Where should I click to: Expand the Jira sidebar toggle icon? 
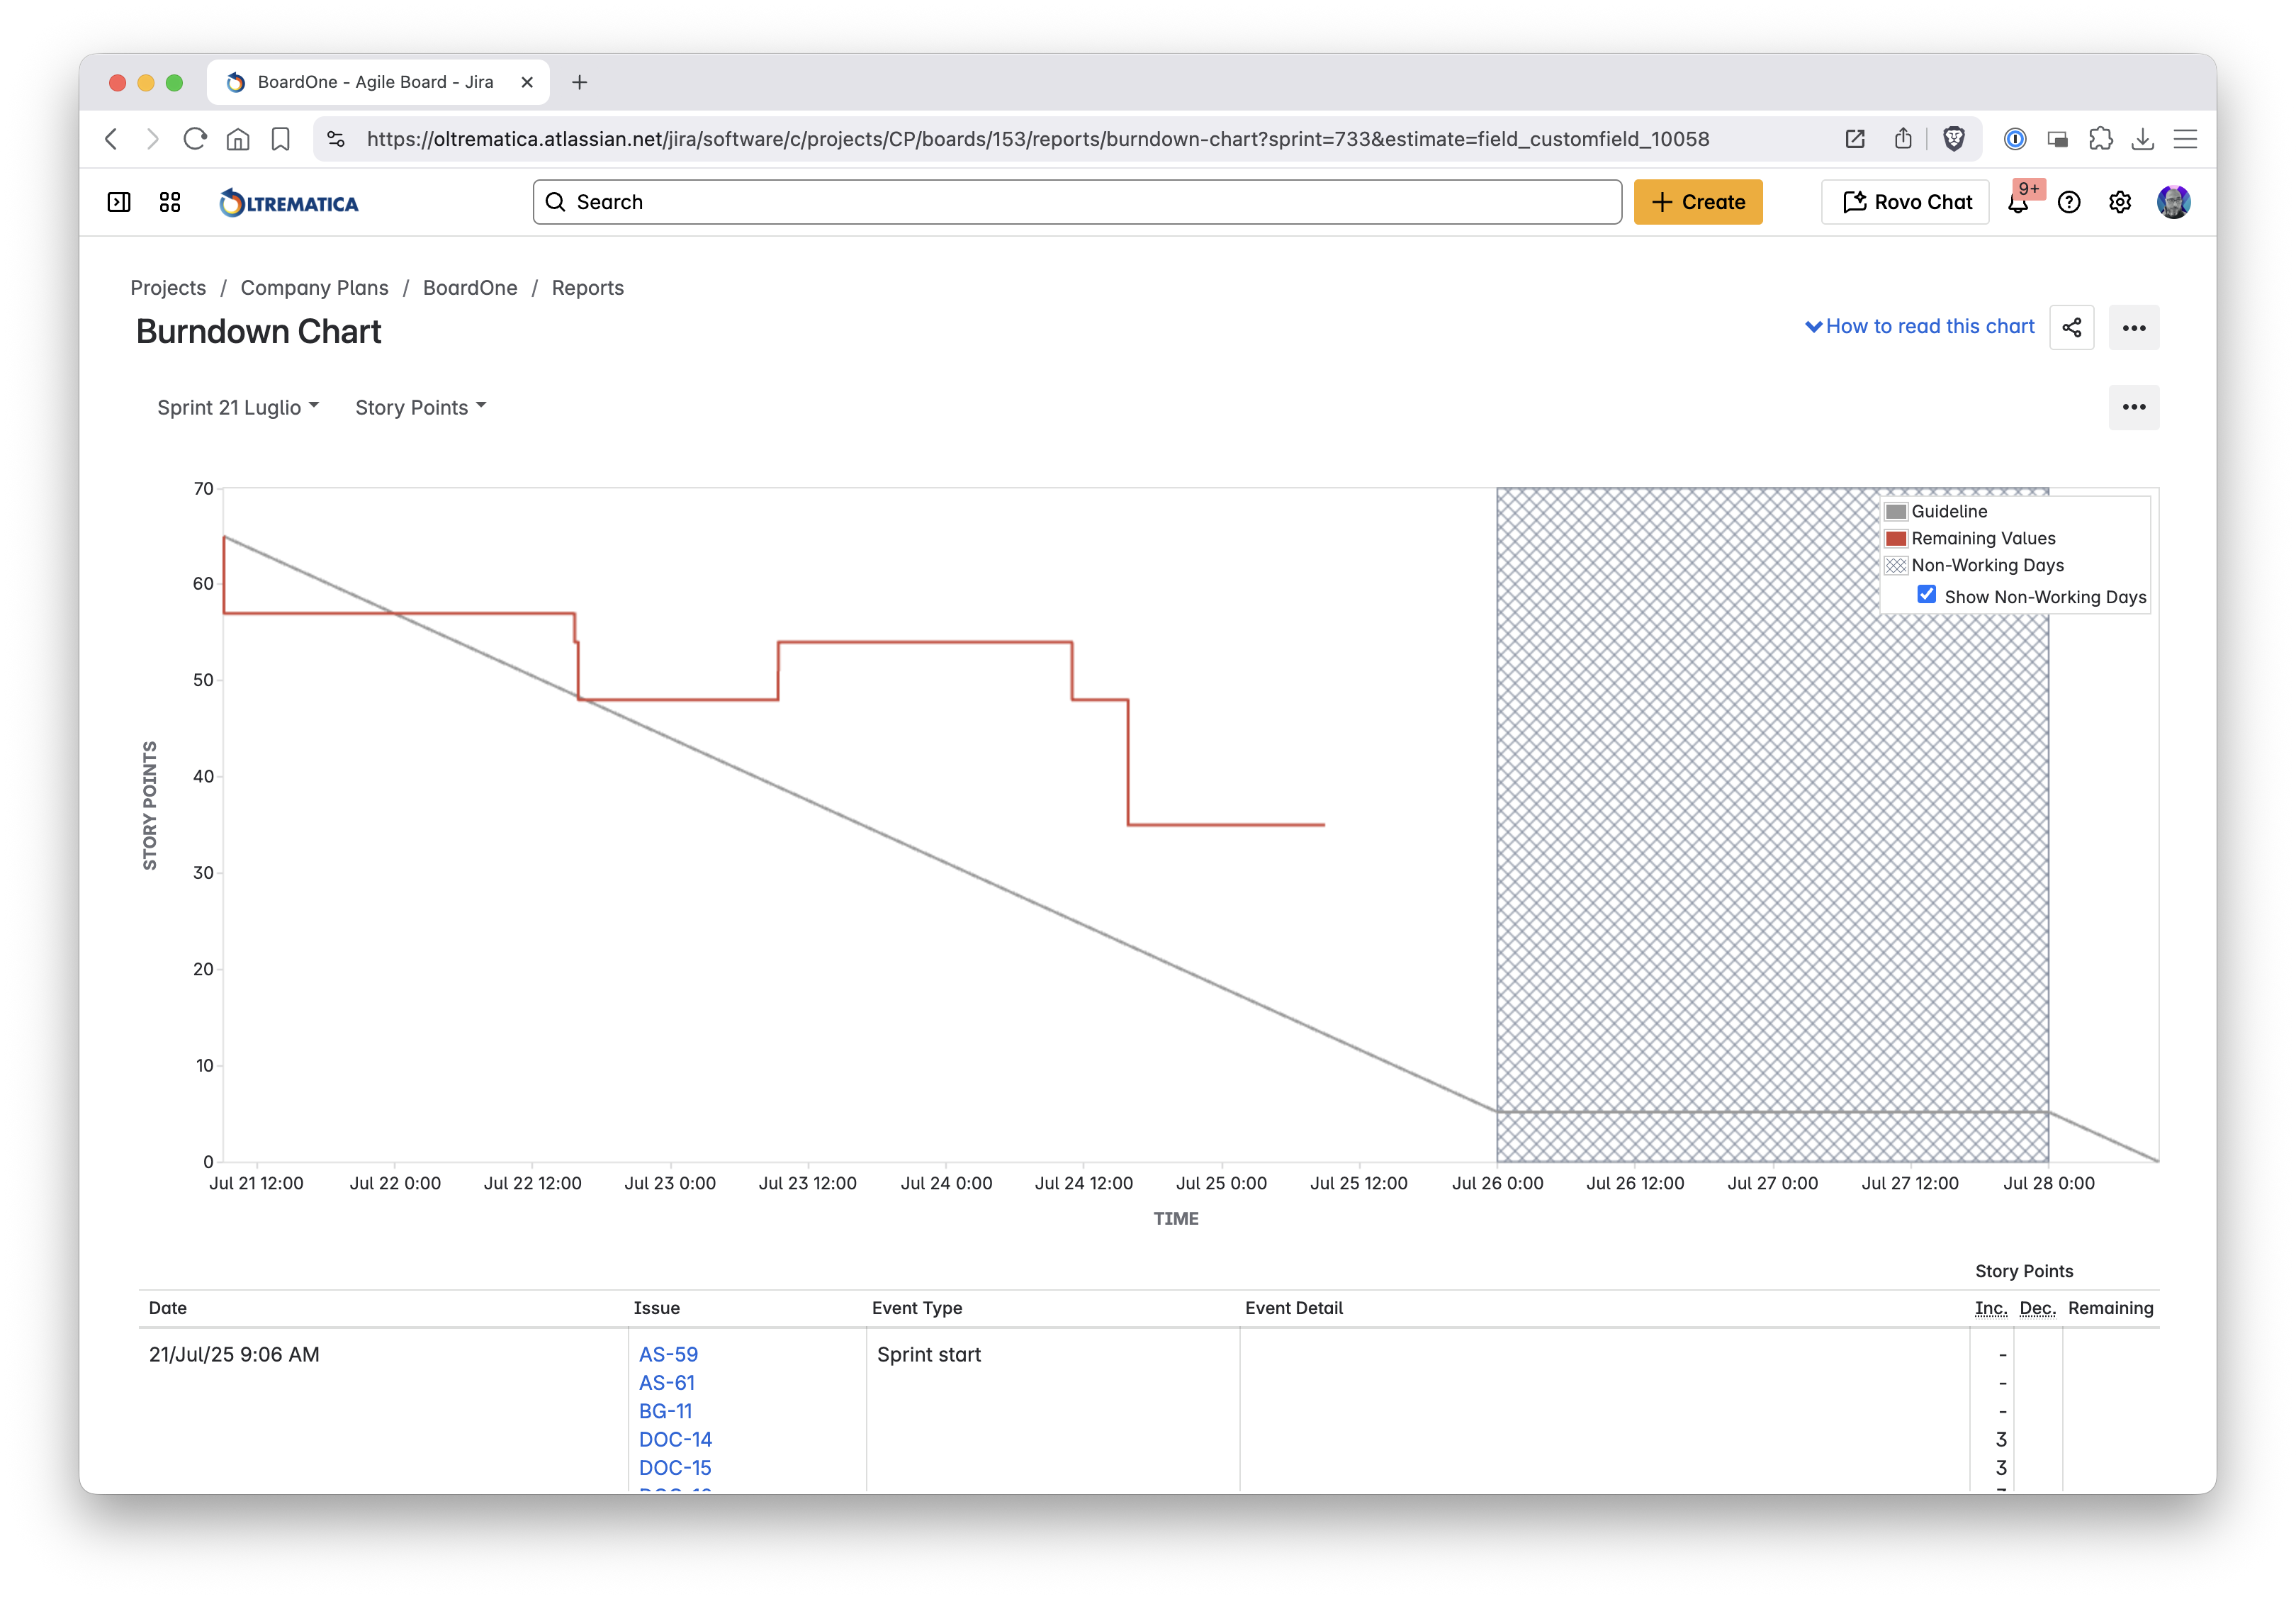pos(118,202)
